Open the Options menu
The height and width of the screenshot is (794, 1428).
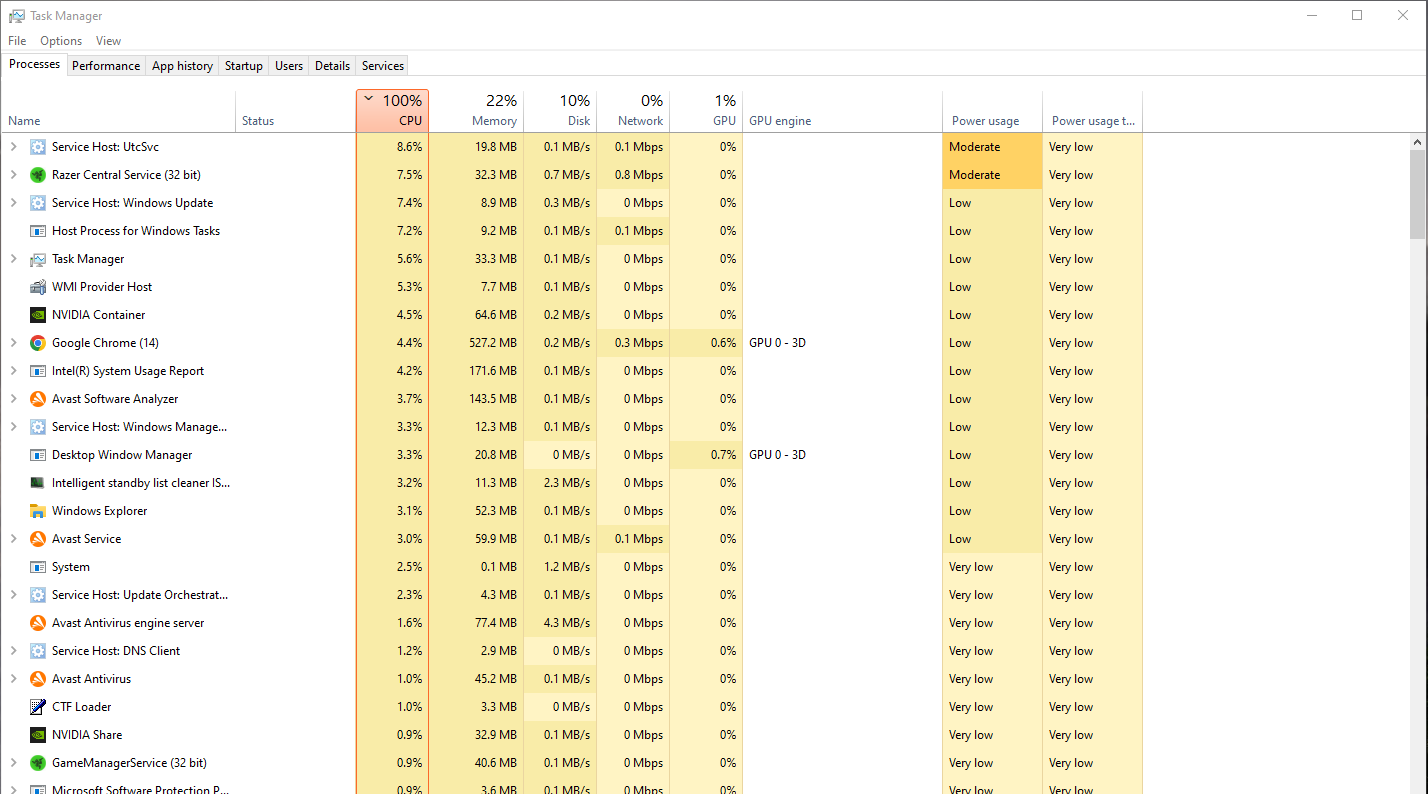coord(61,41)
